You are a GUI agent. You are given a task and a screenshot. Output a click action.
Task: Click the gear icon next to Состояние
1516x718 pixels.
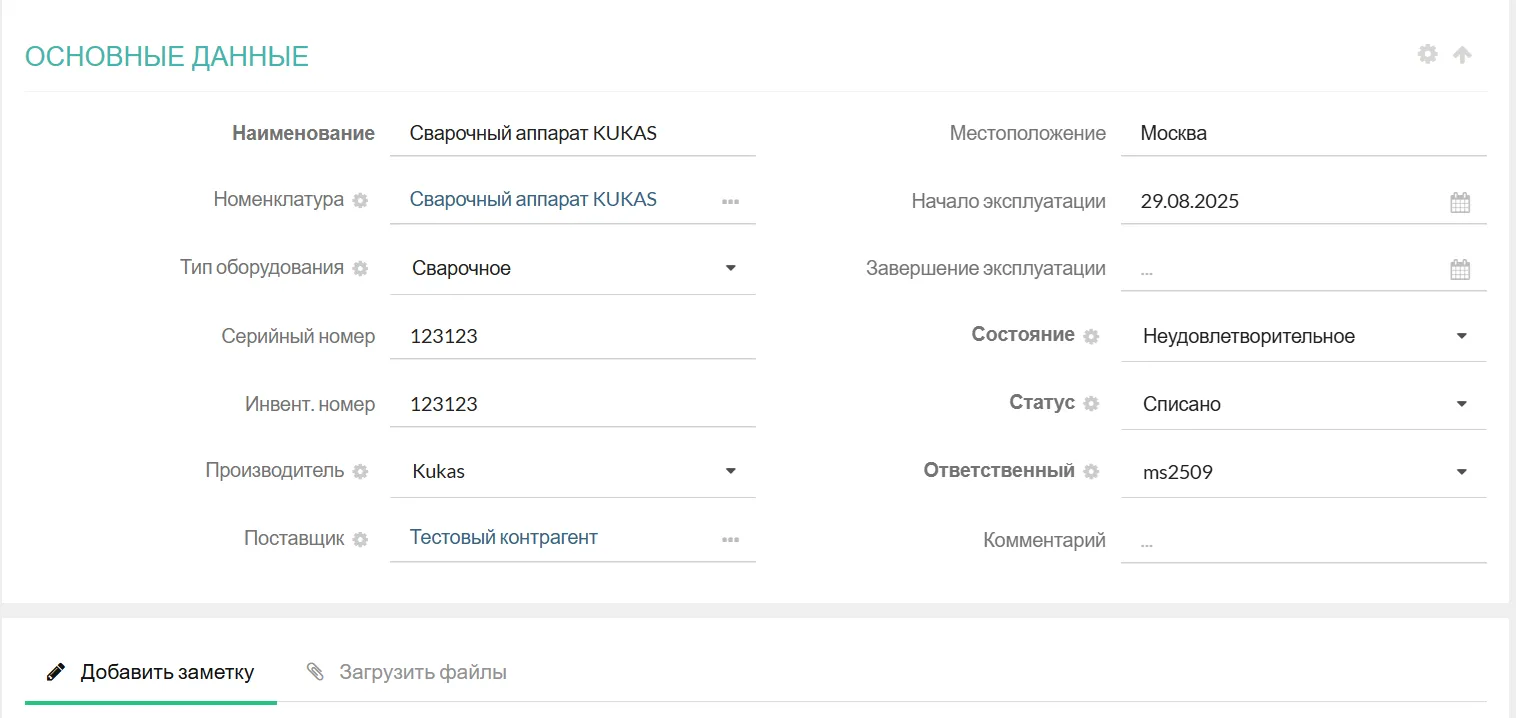click(1091, 337)
